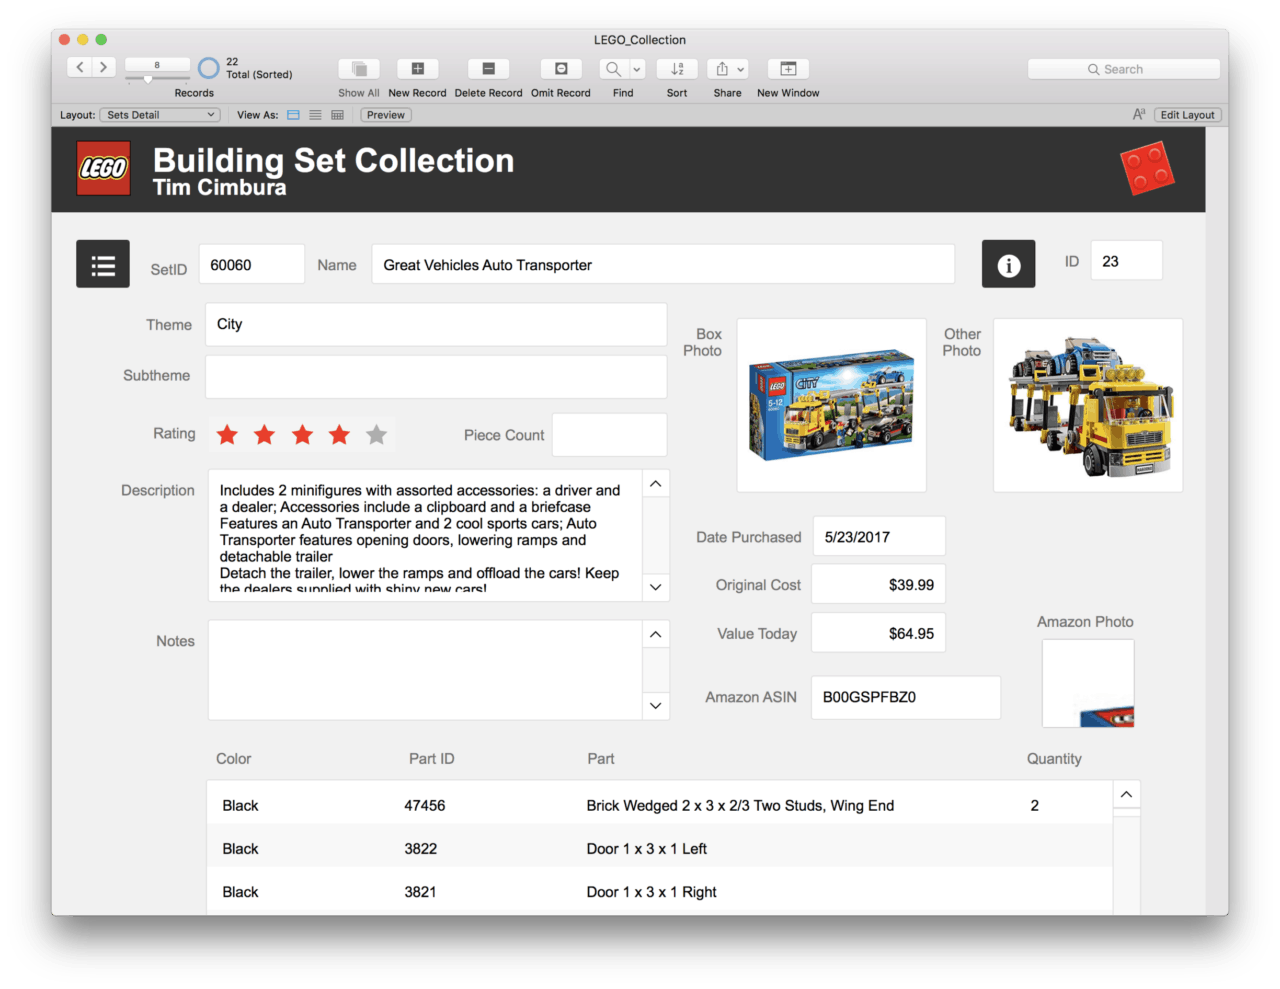This screenshot has height=989, width=1280.
Task: Switch to Form view mode
Action: 294,115
